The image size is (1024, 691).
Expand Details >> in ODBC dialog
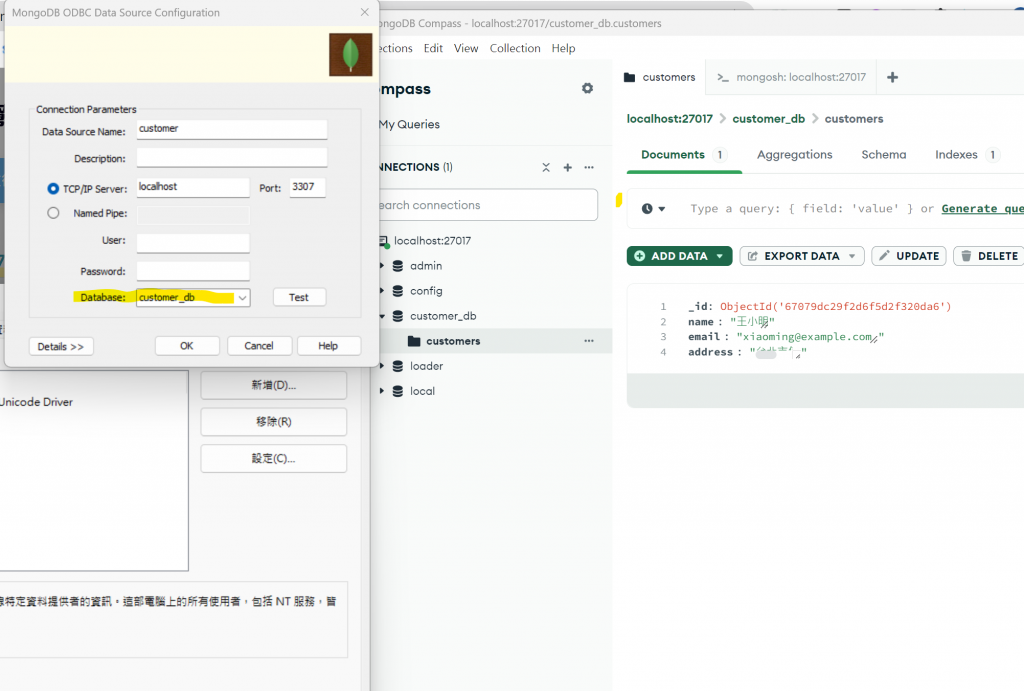pos(61,346)
